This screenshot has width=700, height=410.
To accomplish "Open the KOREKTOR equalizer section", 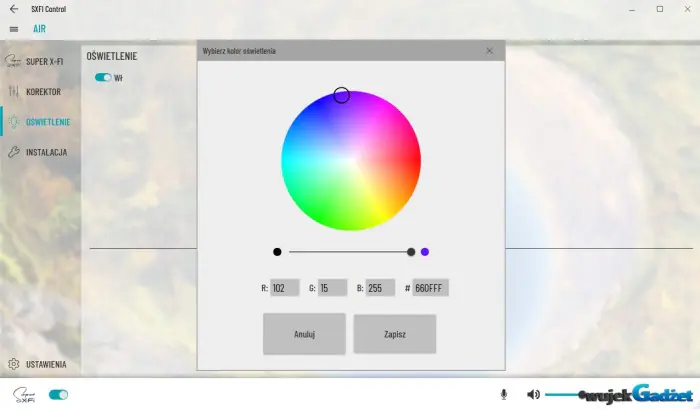I will pyautogui.click(x=40, y=92).
